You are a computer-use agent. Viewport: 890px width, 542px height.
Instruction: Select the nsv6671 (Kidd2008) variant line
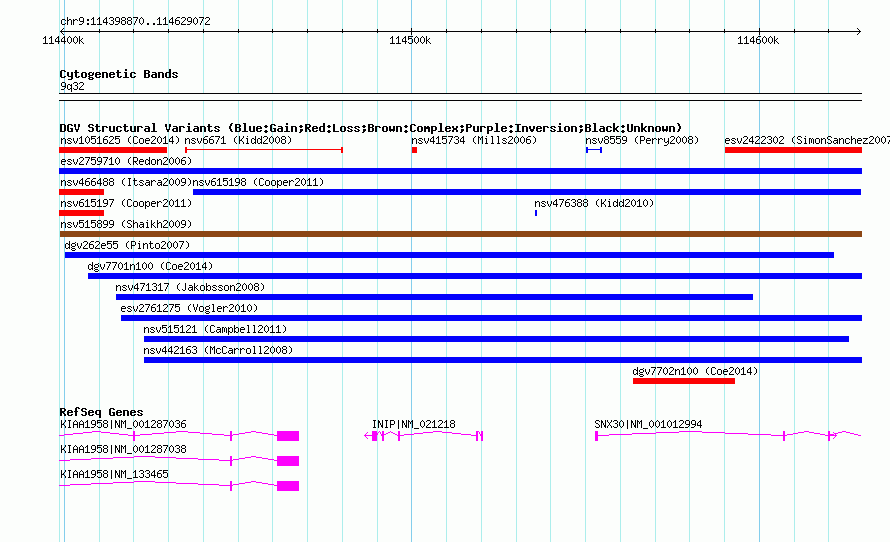point(264,150)
